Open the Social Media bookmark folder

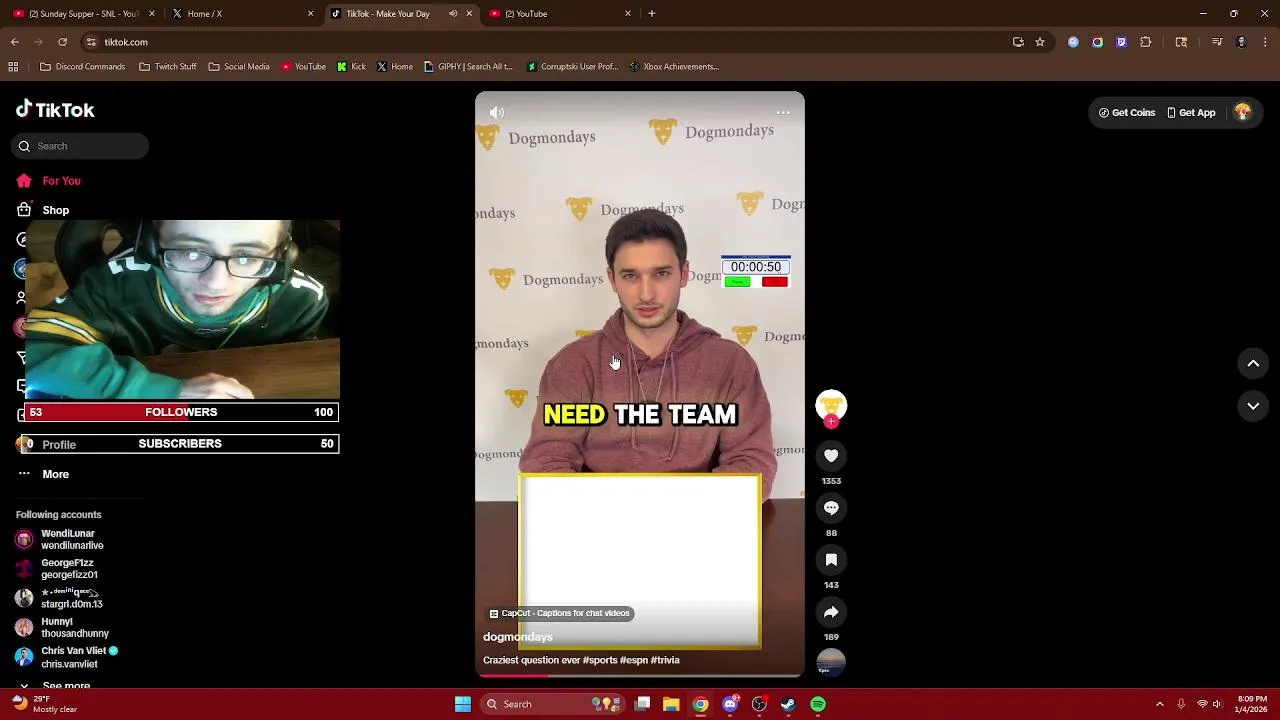click(x=239, y=67)
